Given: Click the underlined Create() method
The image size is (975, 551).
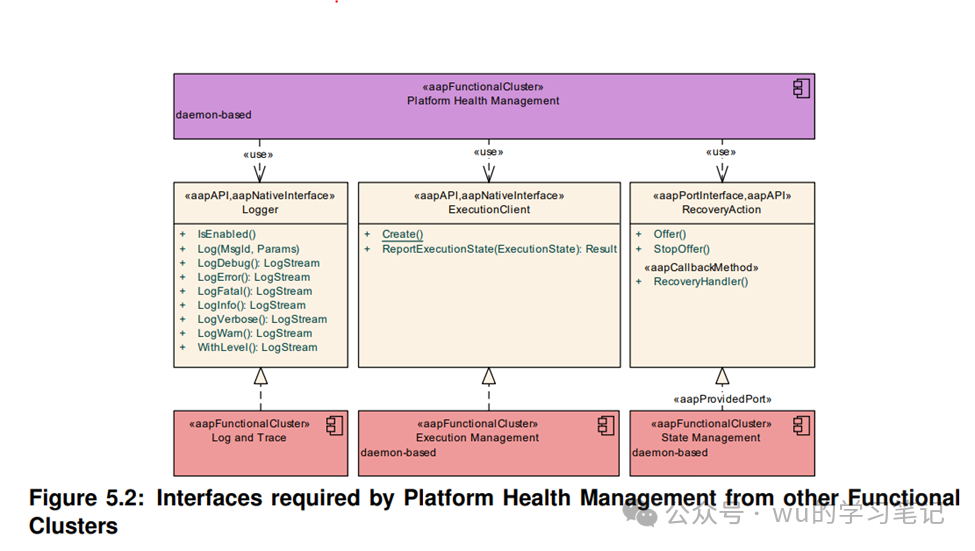Looking at the screenshot, I should click(402, 234).
